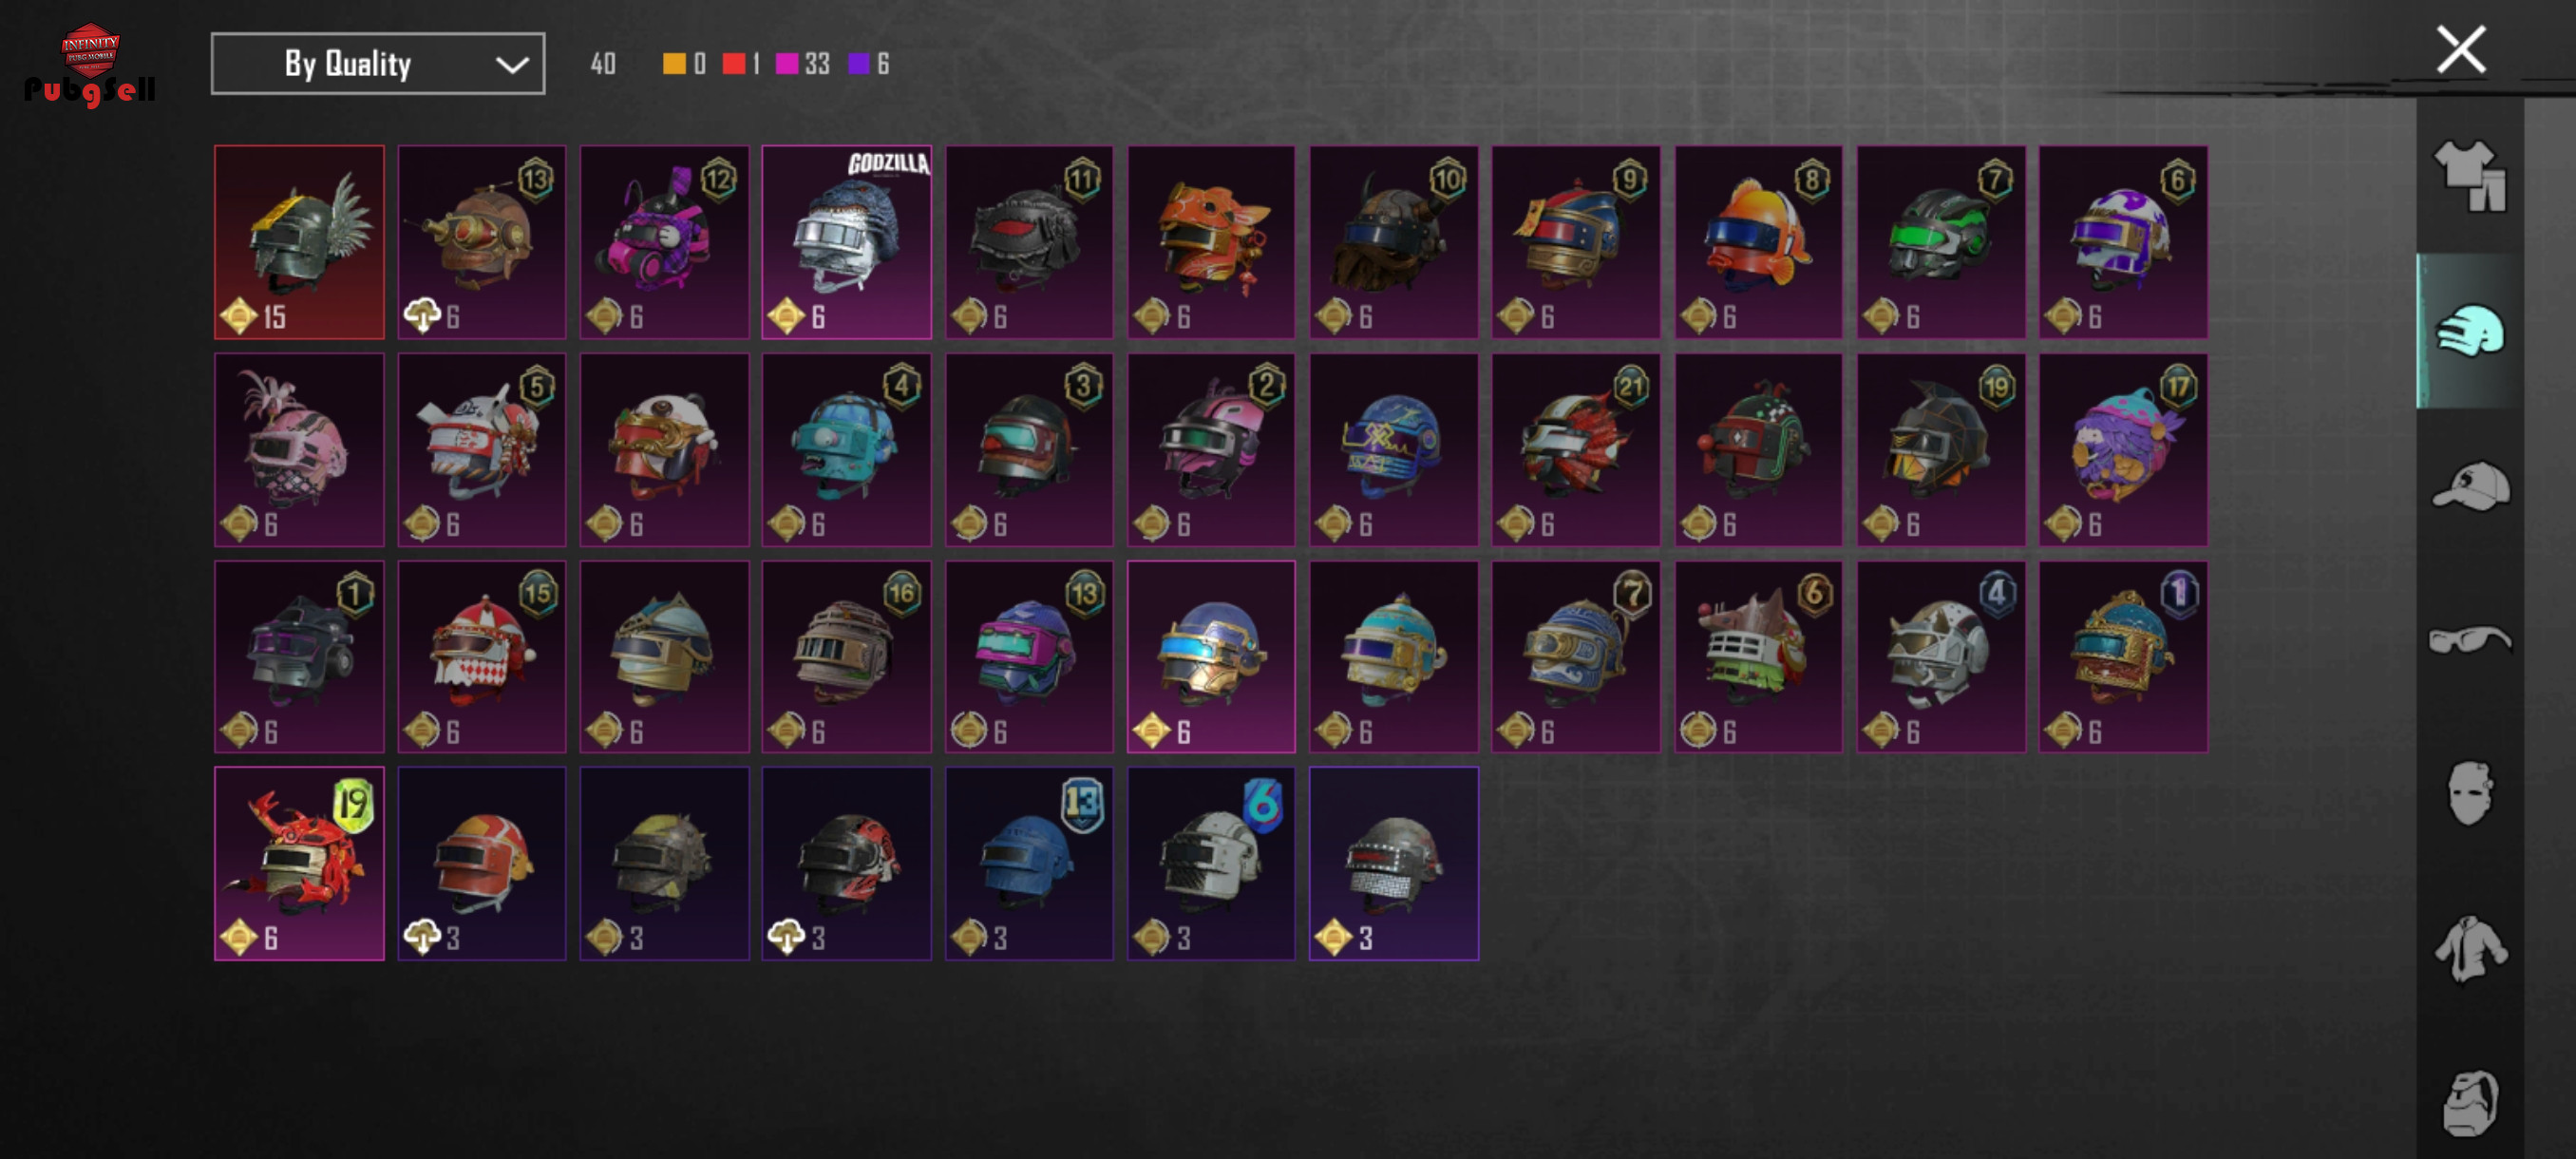Expand the By Quality sort dropdown
This screenshot has height=1159, width=2576.
pos(377,64)
